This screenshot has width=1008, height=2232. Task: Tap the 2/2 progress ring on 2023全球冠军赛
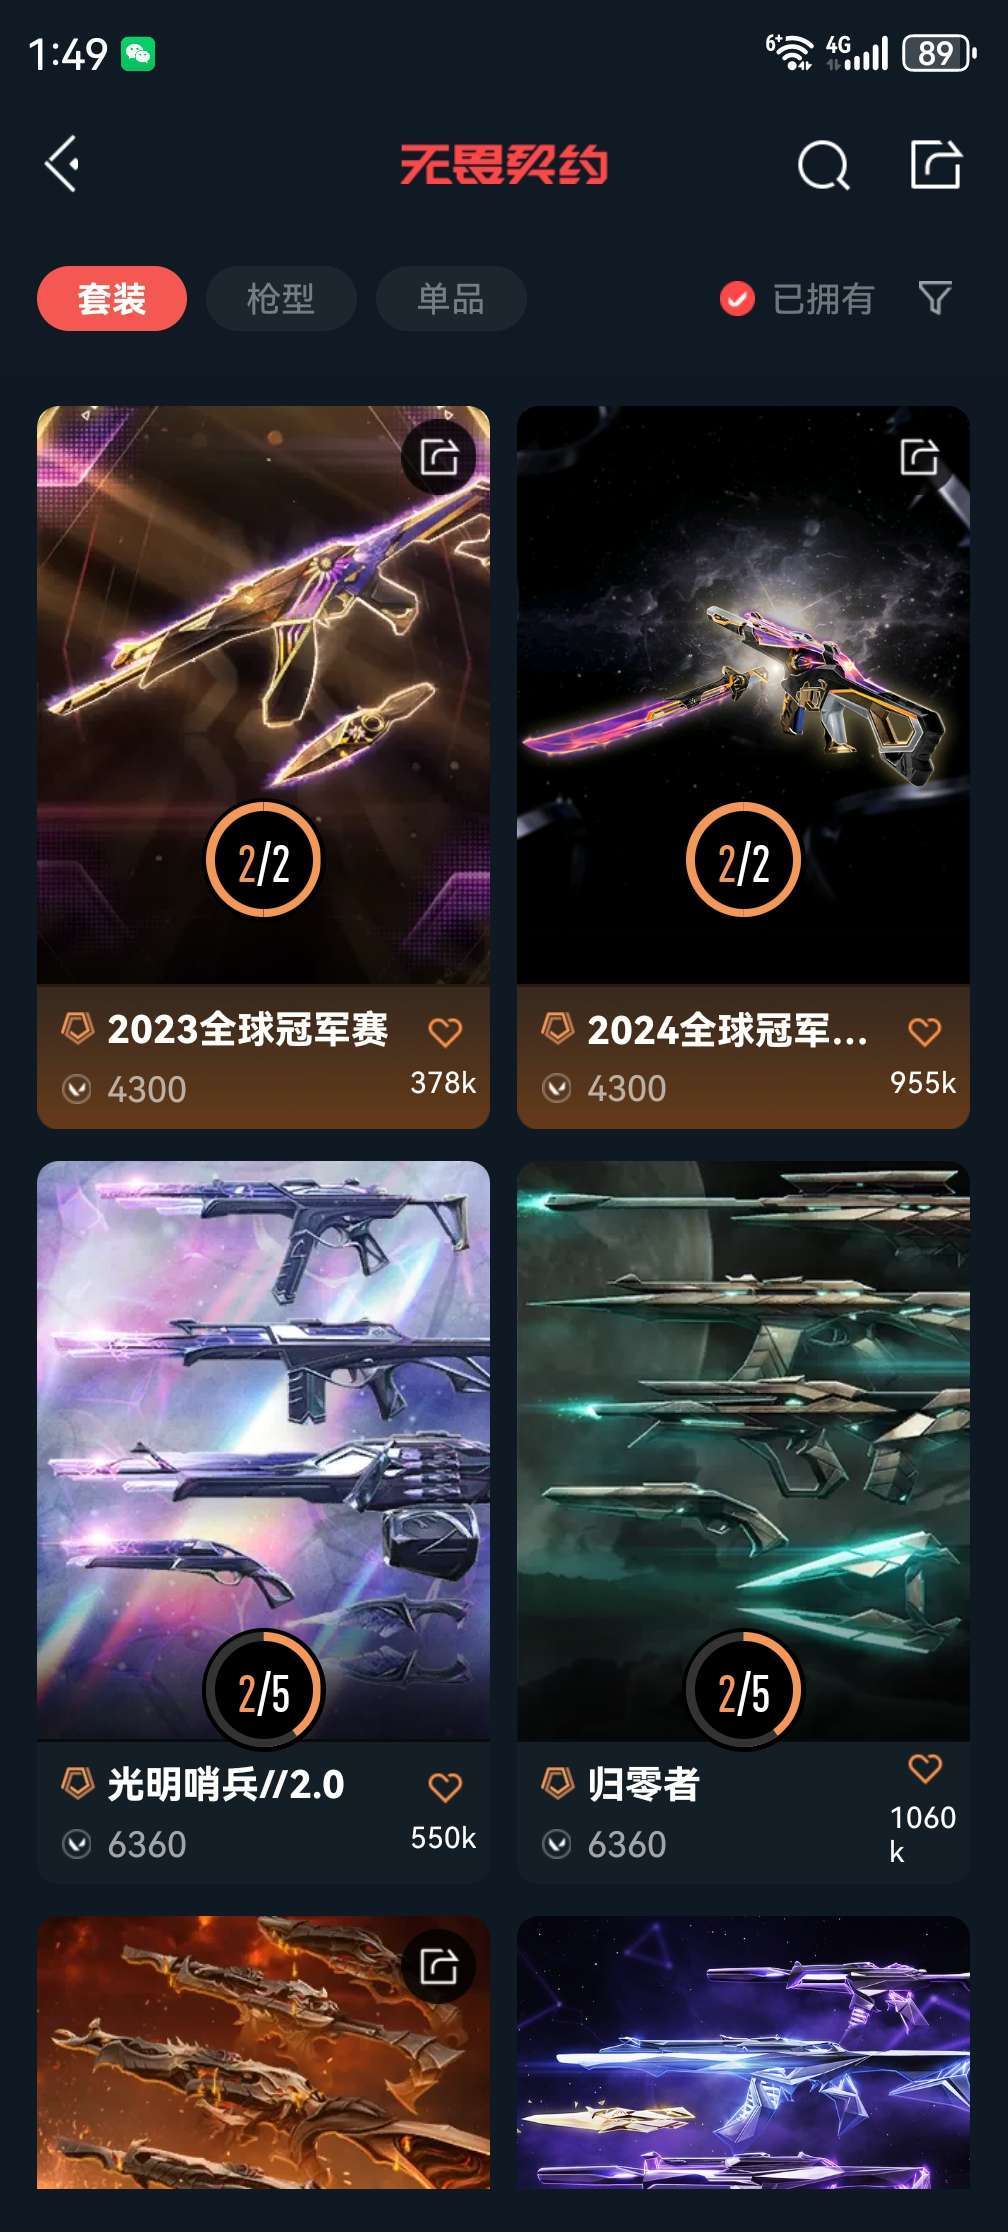(x=263, y=859)
